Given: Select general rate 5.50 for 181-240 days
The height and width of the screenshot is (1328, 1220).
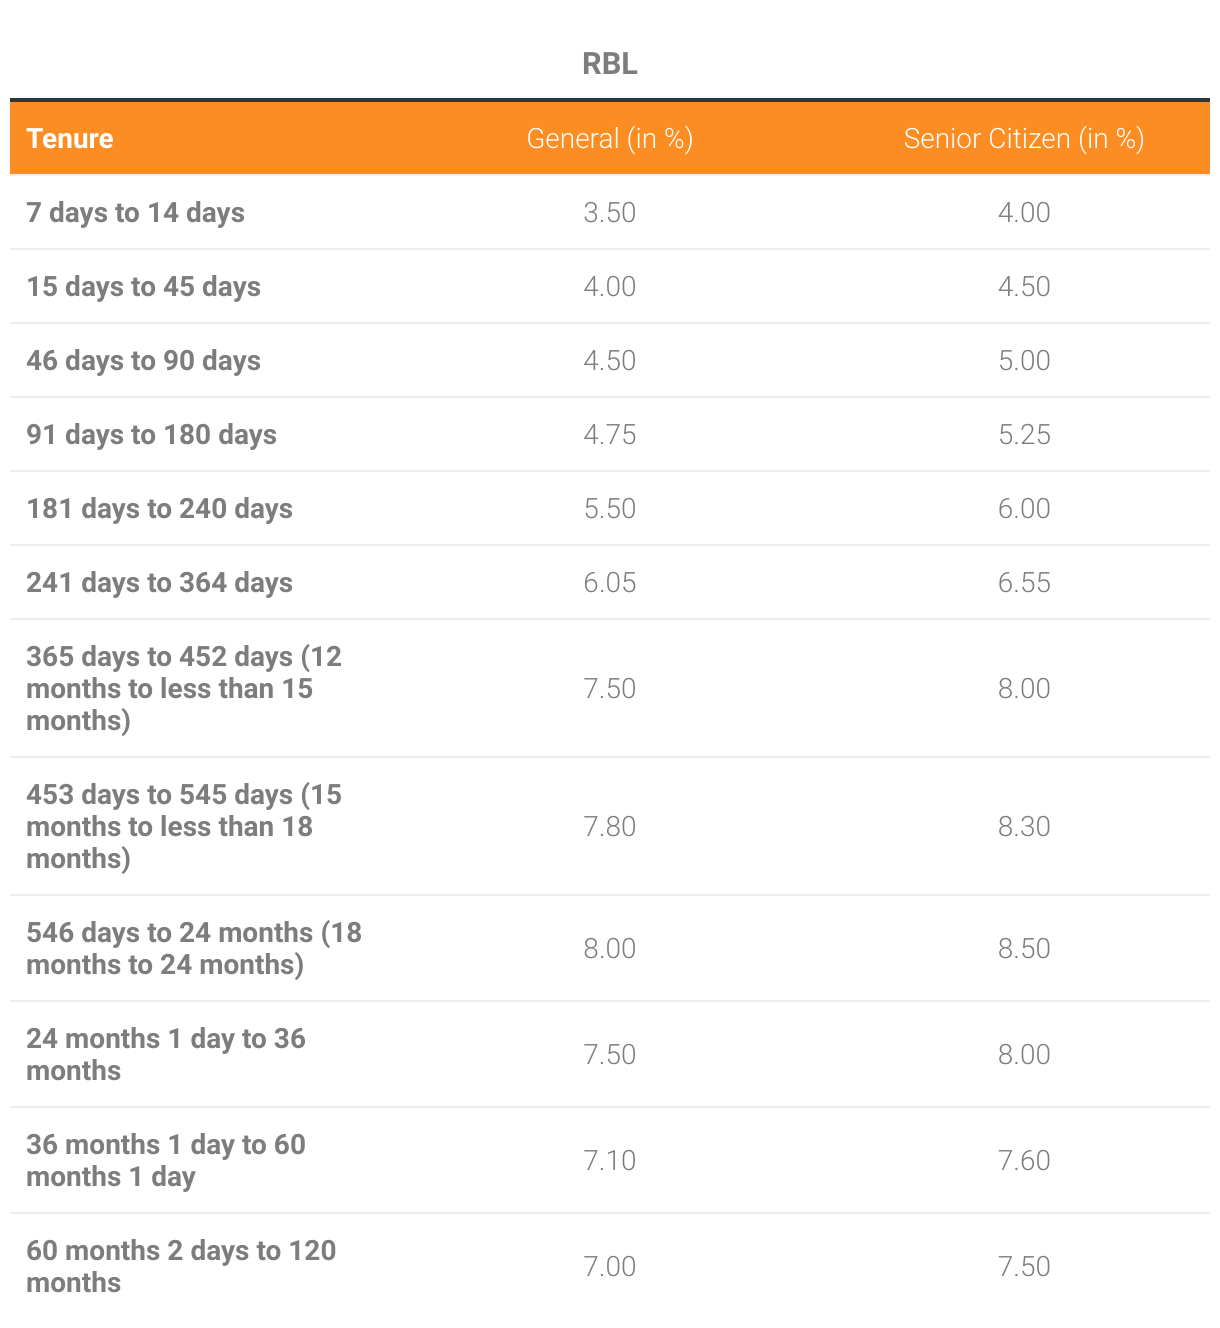Looking at the screenshot, I should pos(610,508).
